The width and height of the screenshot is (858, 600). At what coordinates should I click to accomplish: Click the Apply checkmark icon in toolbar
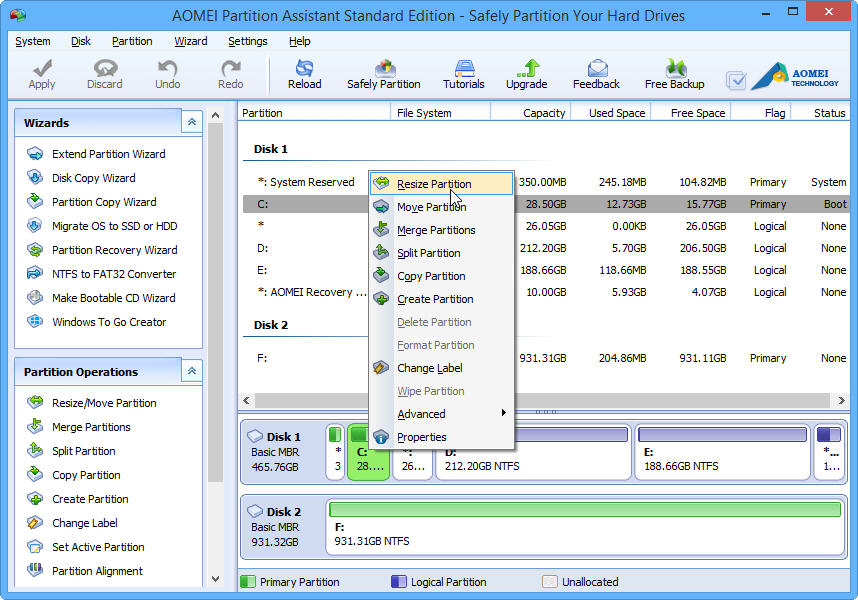[42, 68]
